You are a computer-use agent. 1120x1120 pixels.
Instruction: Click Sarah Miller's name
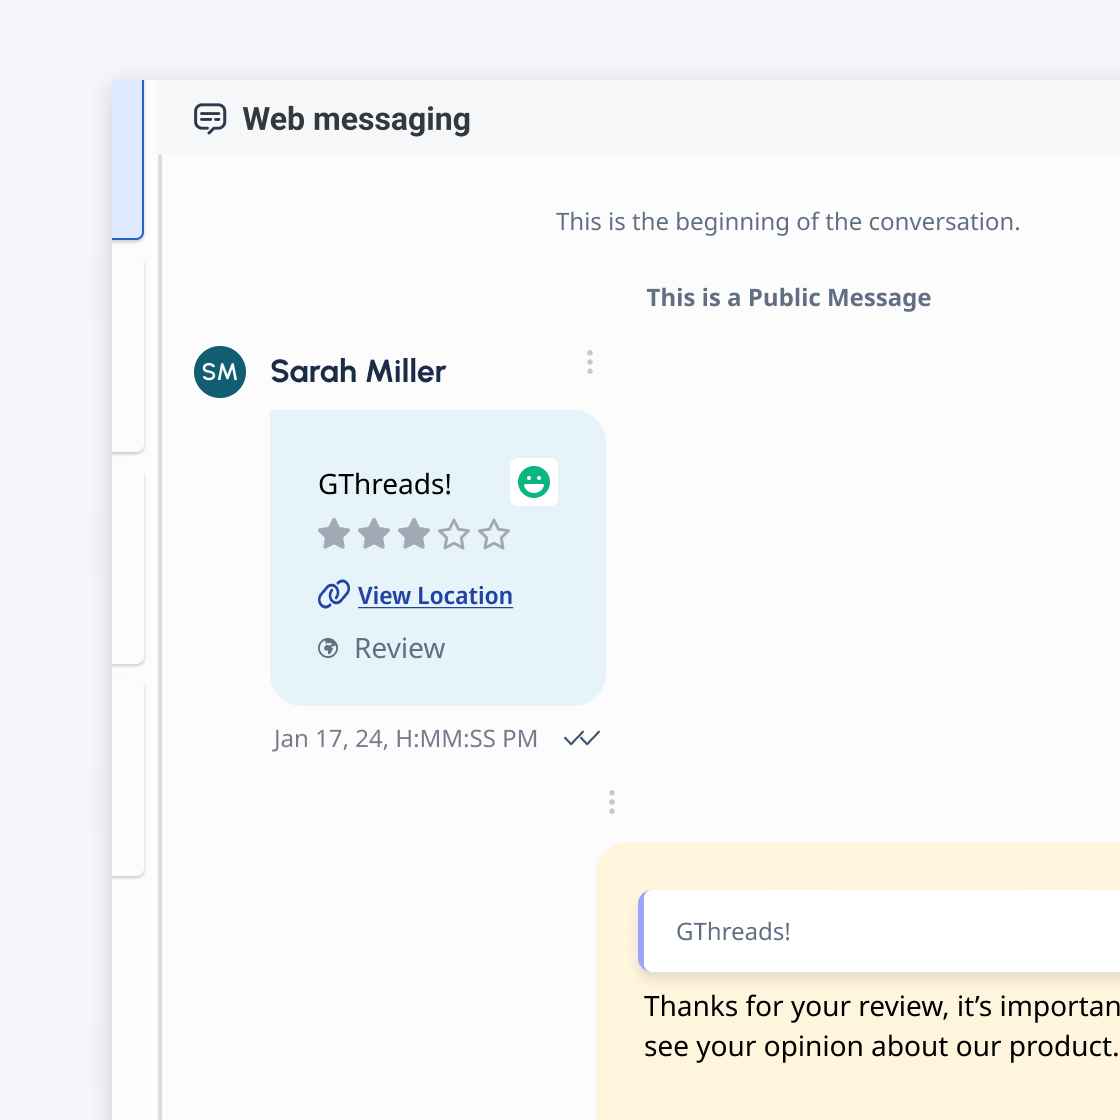pos(358,371)
